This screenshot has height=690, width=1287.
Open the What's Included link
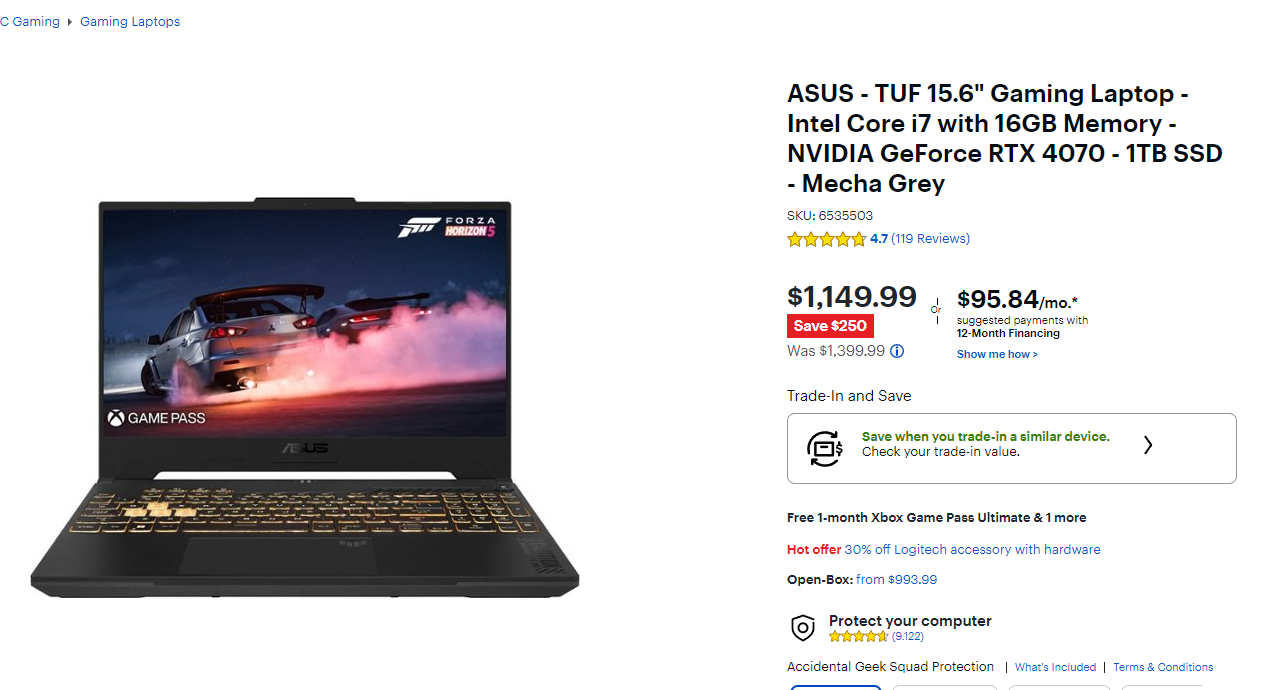(x=1055, y=667)
